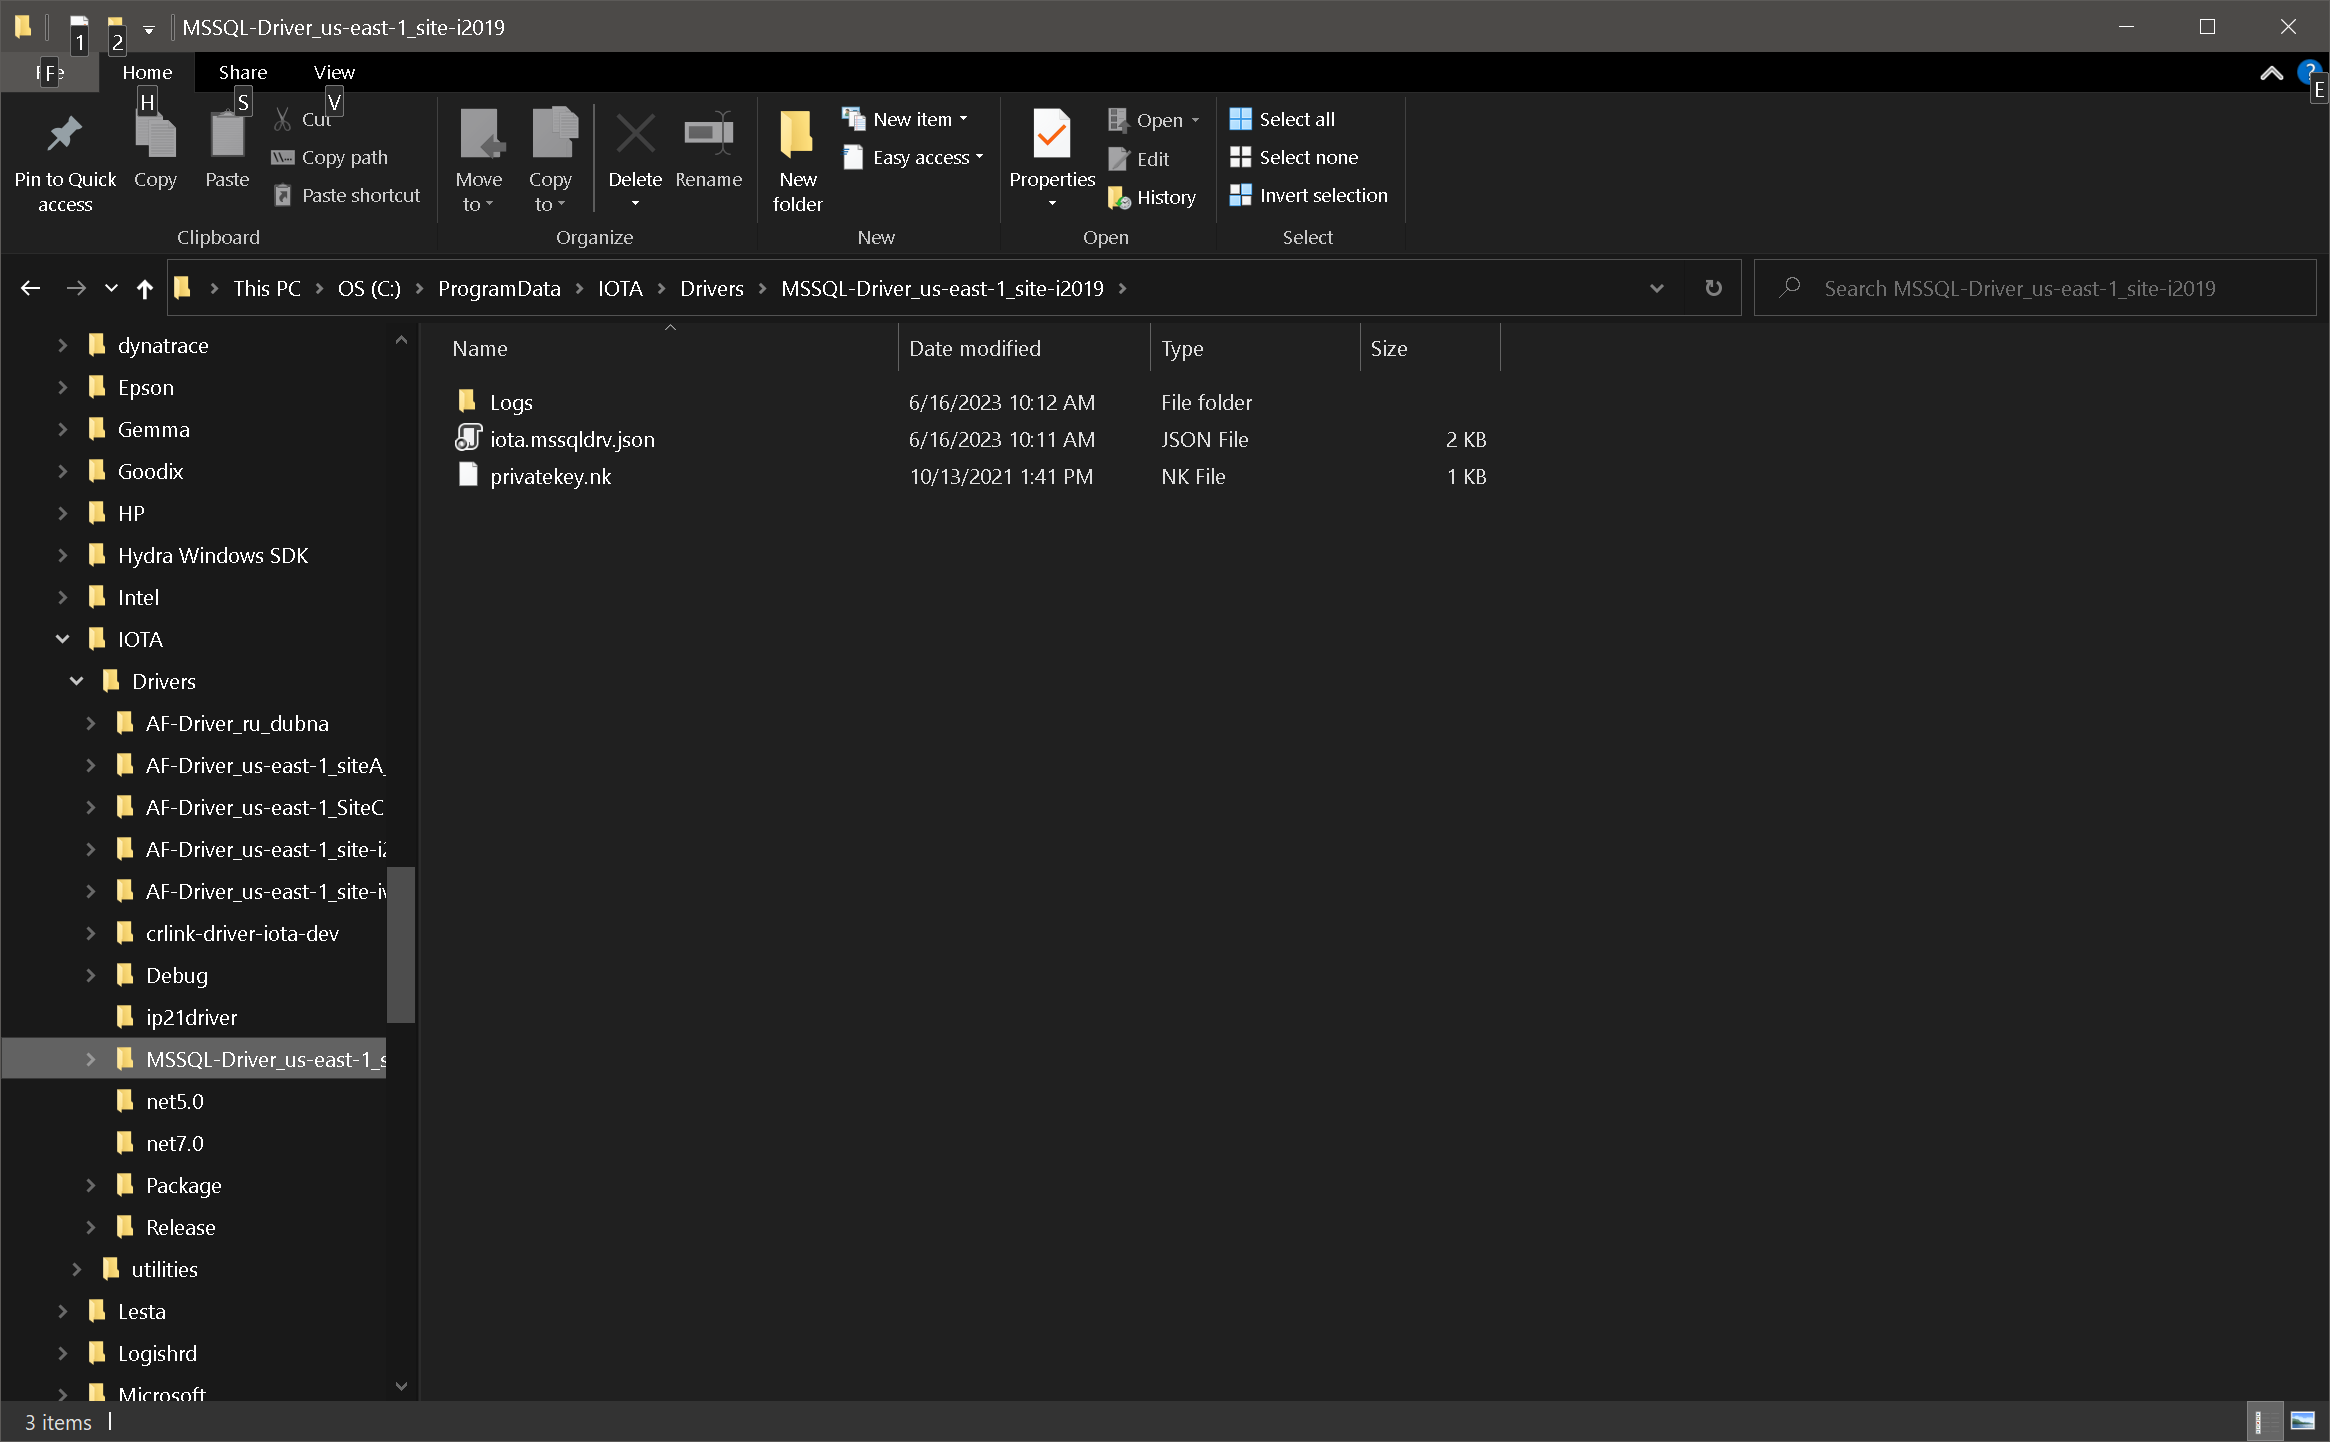The width and height of the screenshot is (2330, 1442).
Task: Click the Copy icon in Clipboard group
Action: point(155,135)
